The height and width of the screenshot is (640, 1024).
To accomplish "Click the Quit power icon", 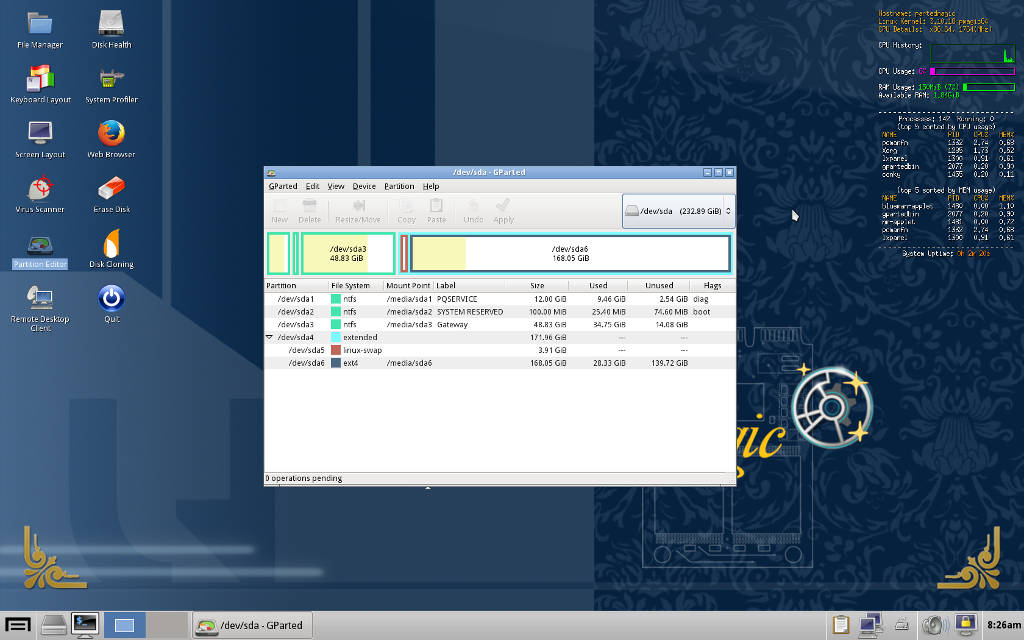I will point(111,298).
